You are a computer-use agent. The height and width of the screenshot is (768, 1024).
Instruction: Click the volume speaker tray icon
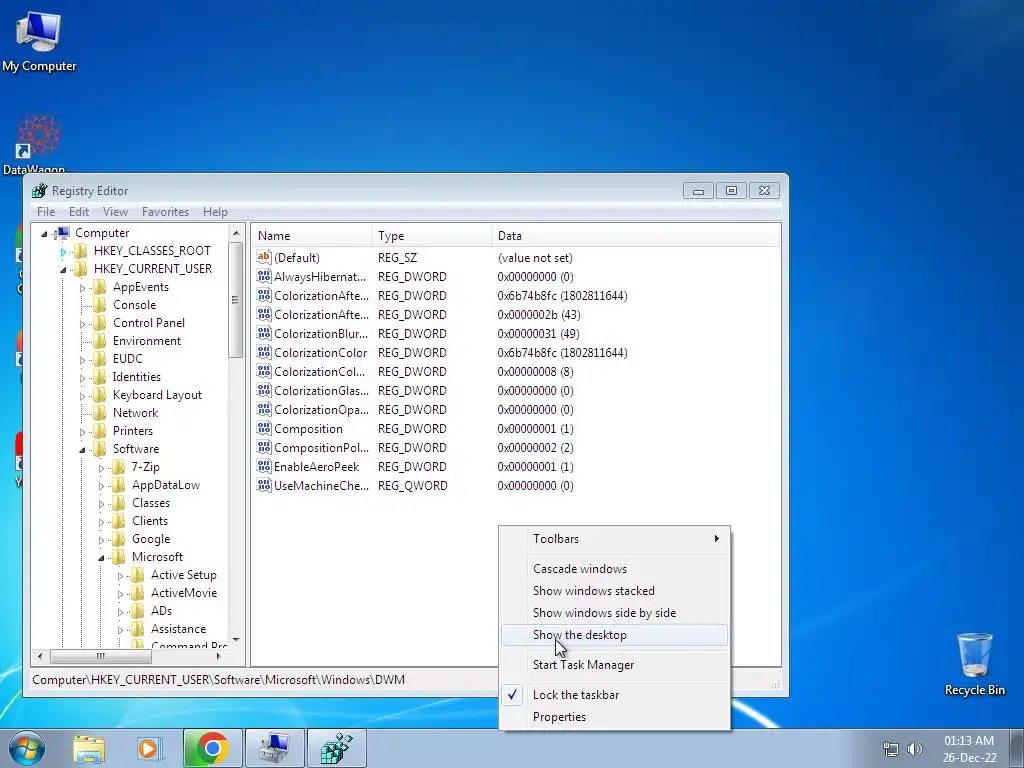click(915, 748)
